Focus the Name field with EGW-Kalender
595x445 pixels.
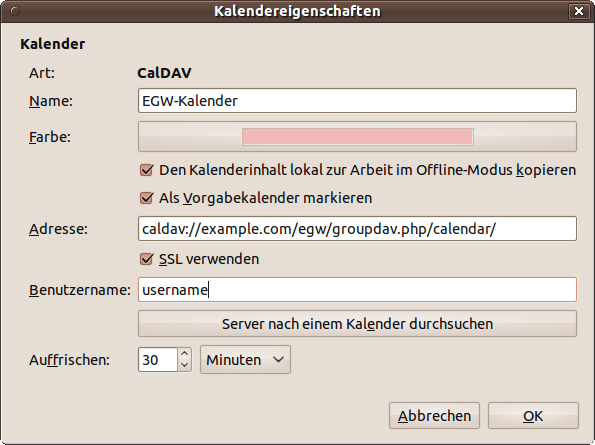357,101
